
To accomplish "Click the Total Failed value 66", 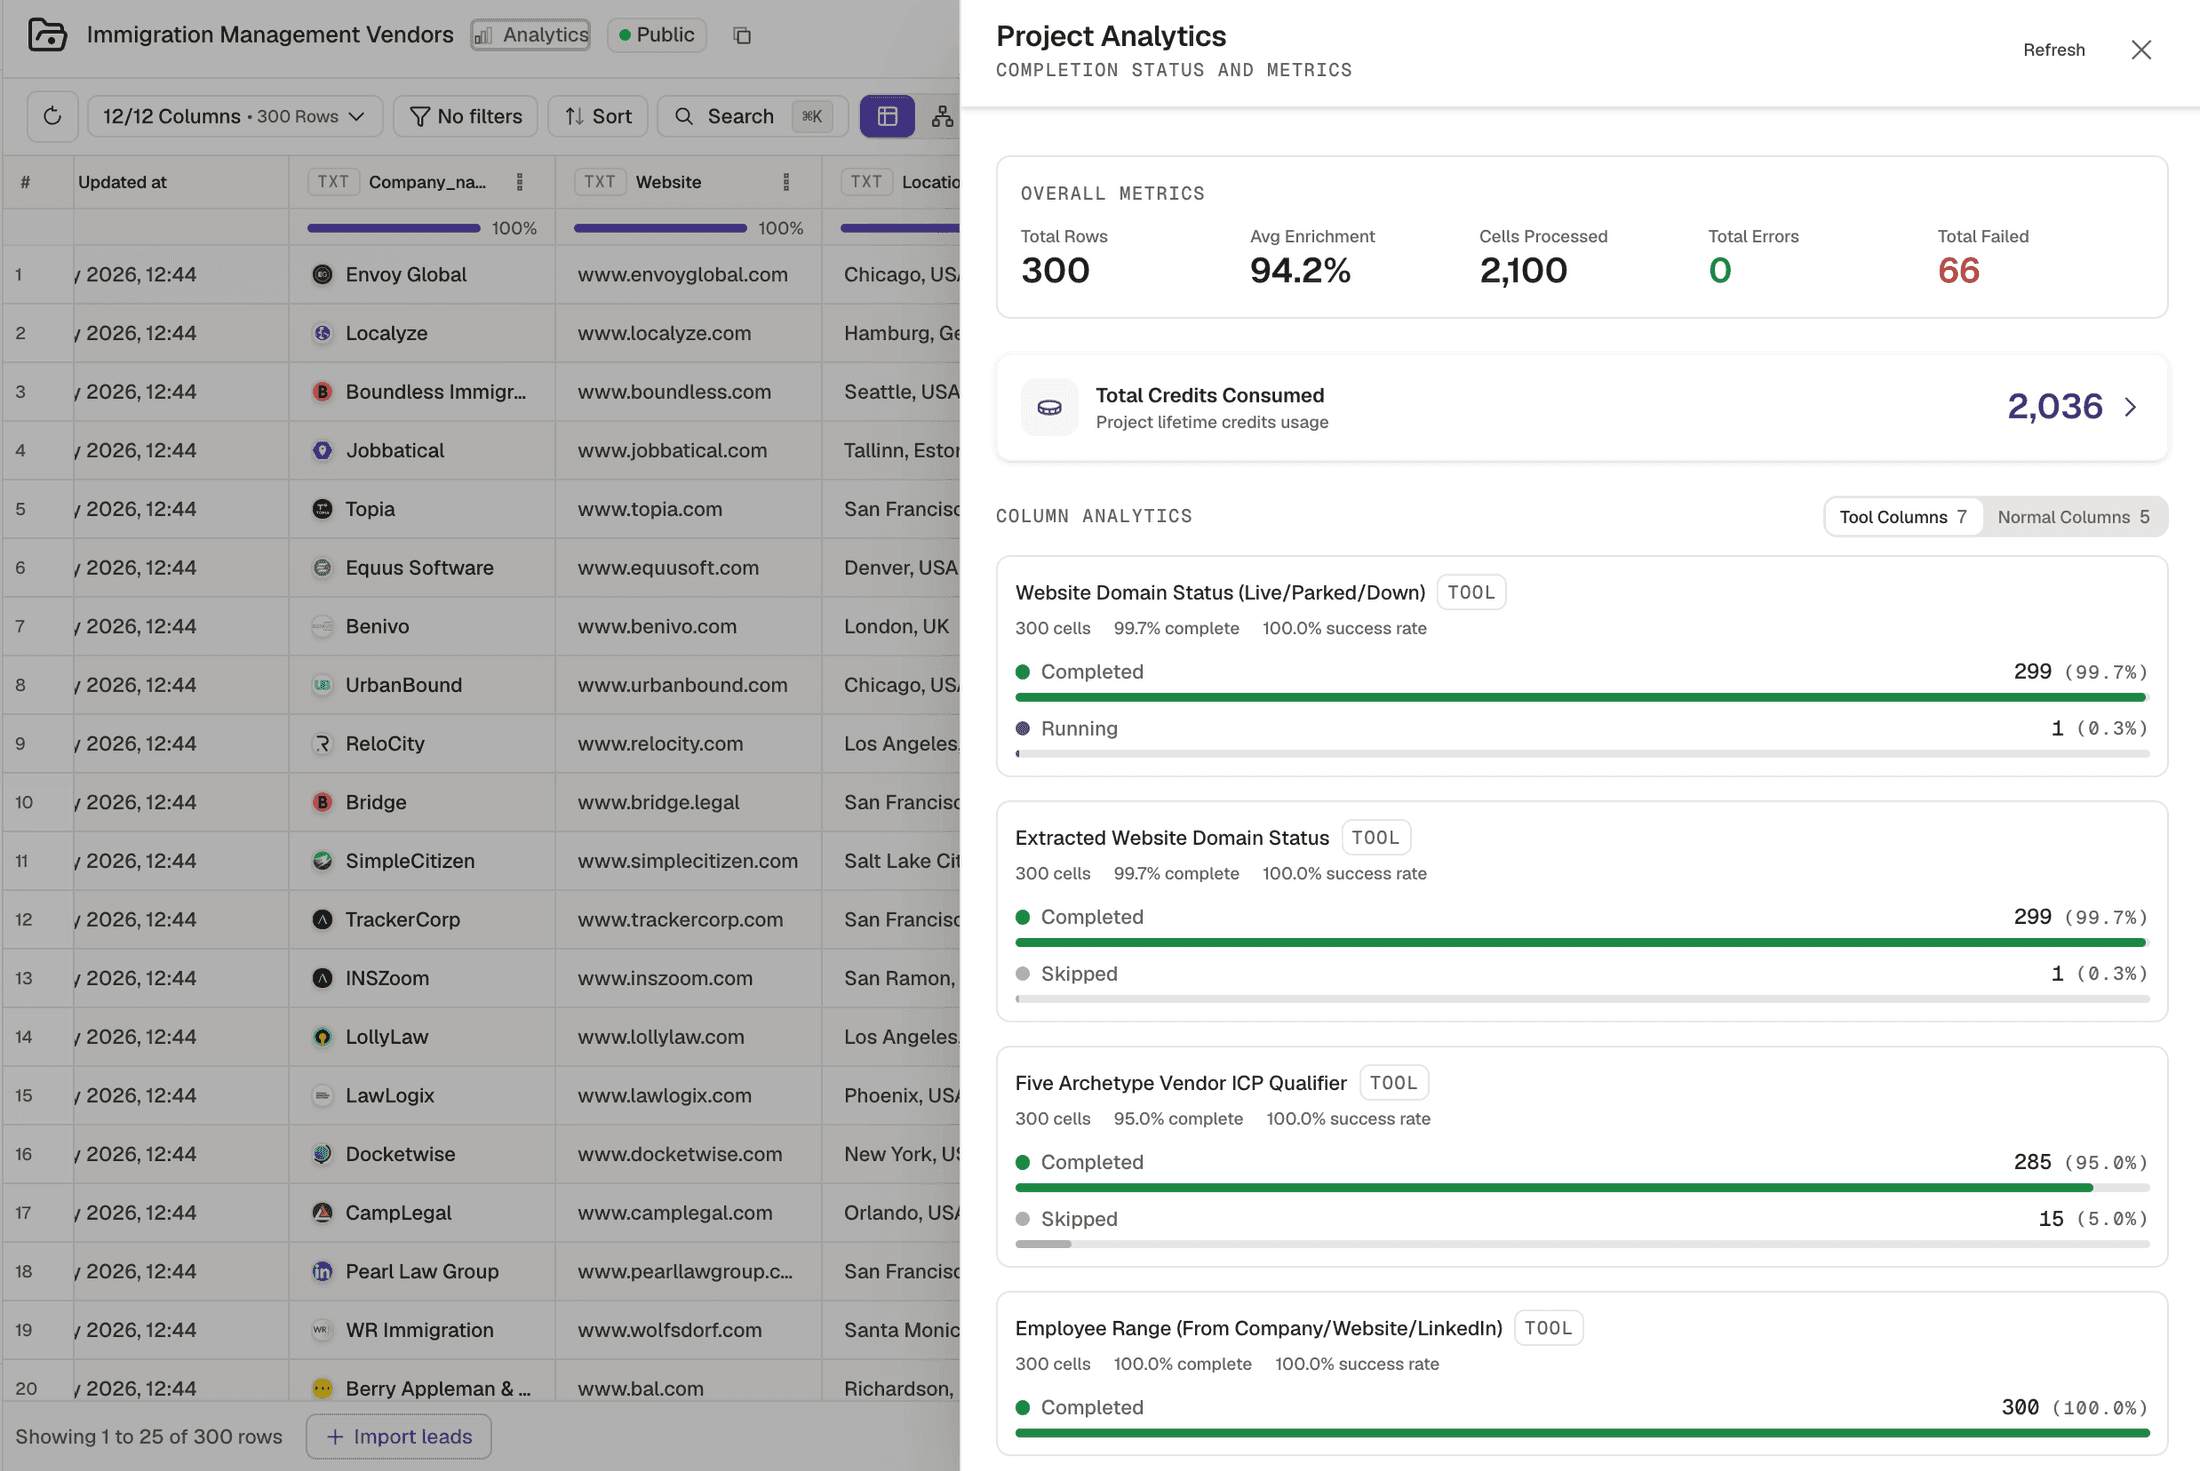I will [x=1958, y=270].
